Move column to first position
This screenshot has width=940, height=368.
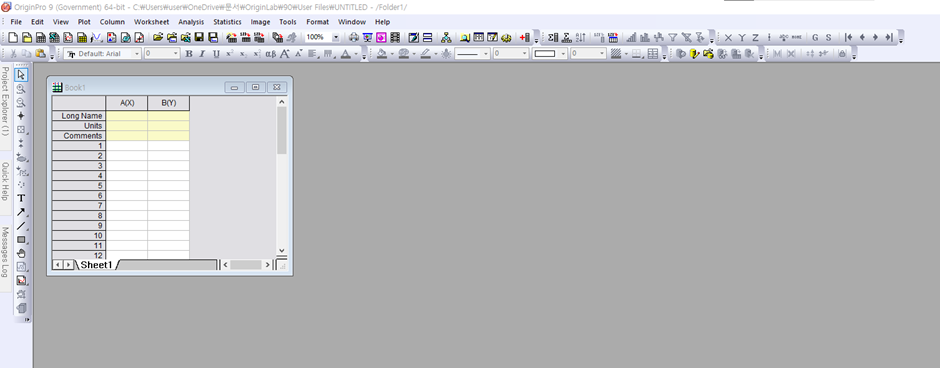(x=849, y=37)
